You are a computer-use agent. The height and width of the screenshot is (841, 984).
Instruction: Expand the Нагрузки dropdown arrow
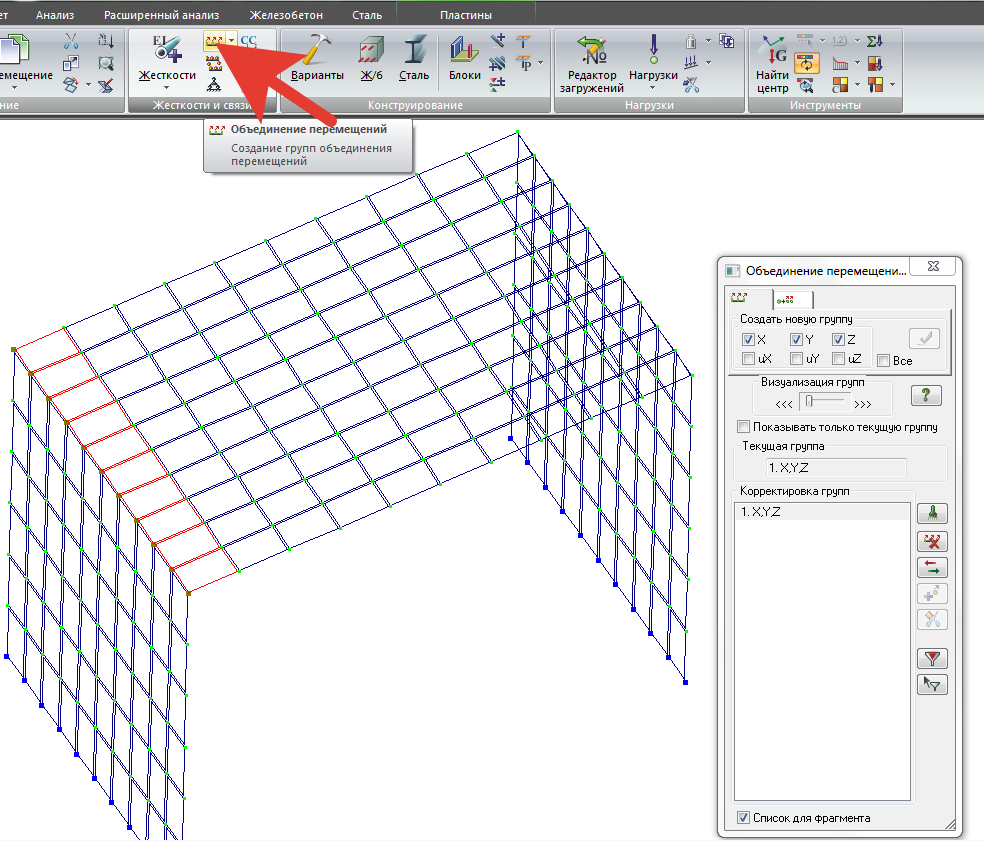point(653,88)
